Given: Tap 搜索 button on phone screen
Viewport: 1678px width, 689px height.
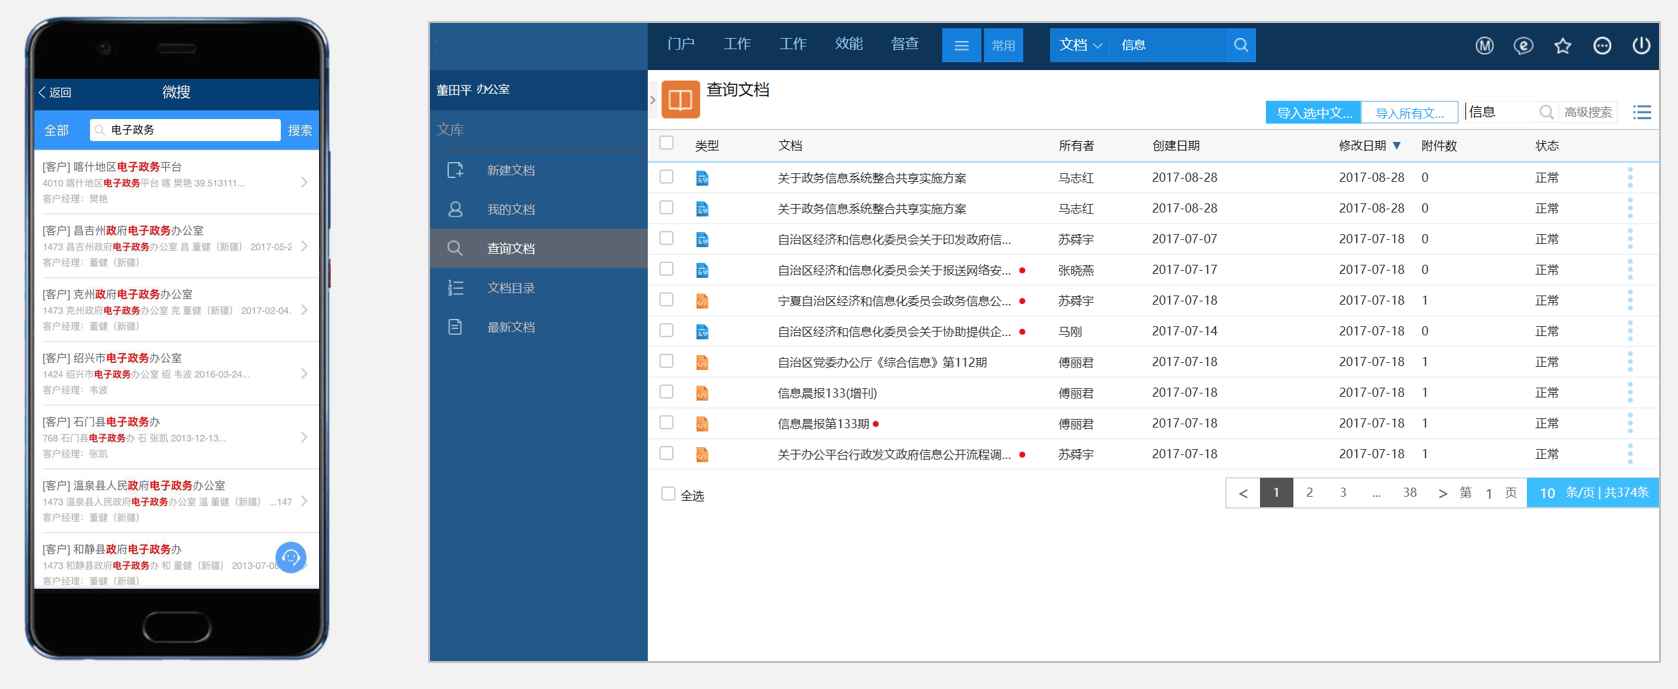Looking at the screenshot, I should tap(299, 130).
